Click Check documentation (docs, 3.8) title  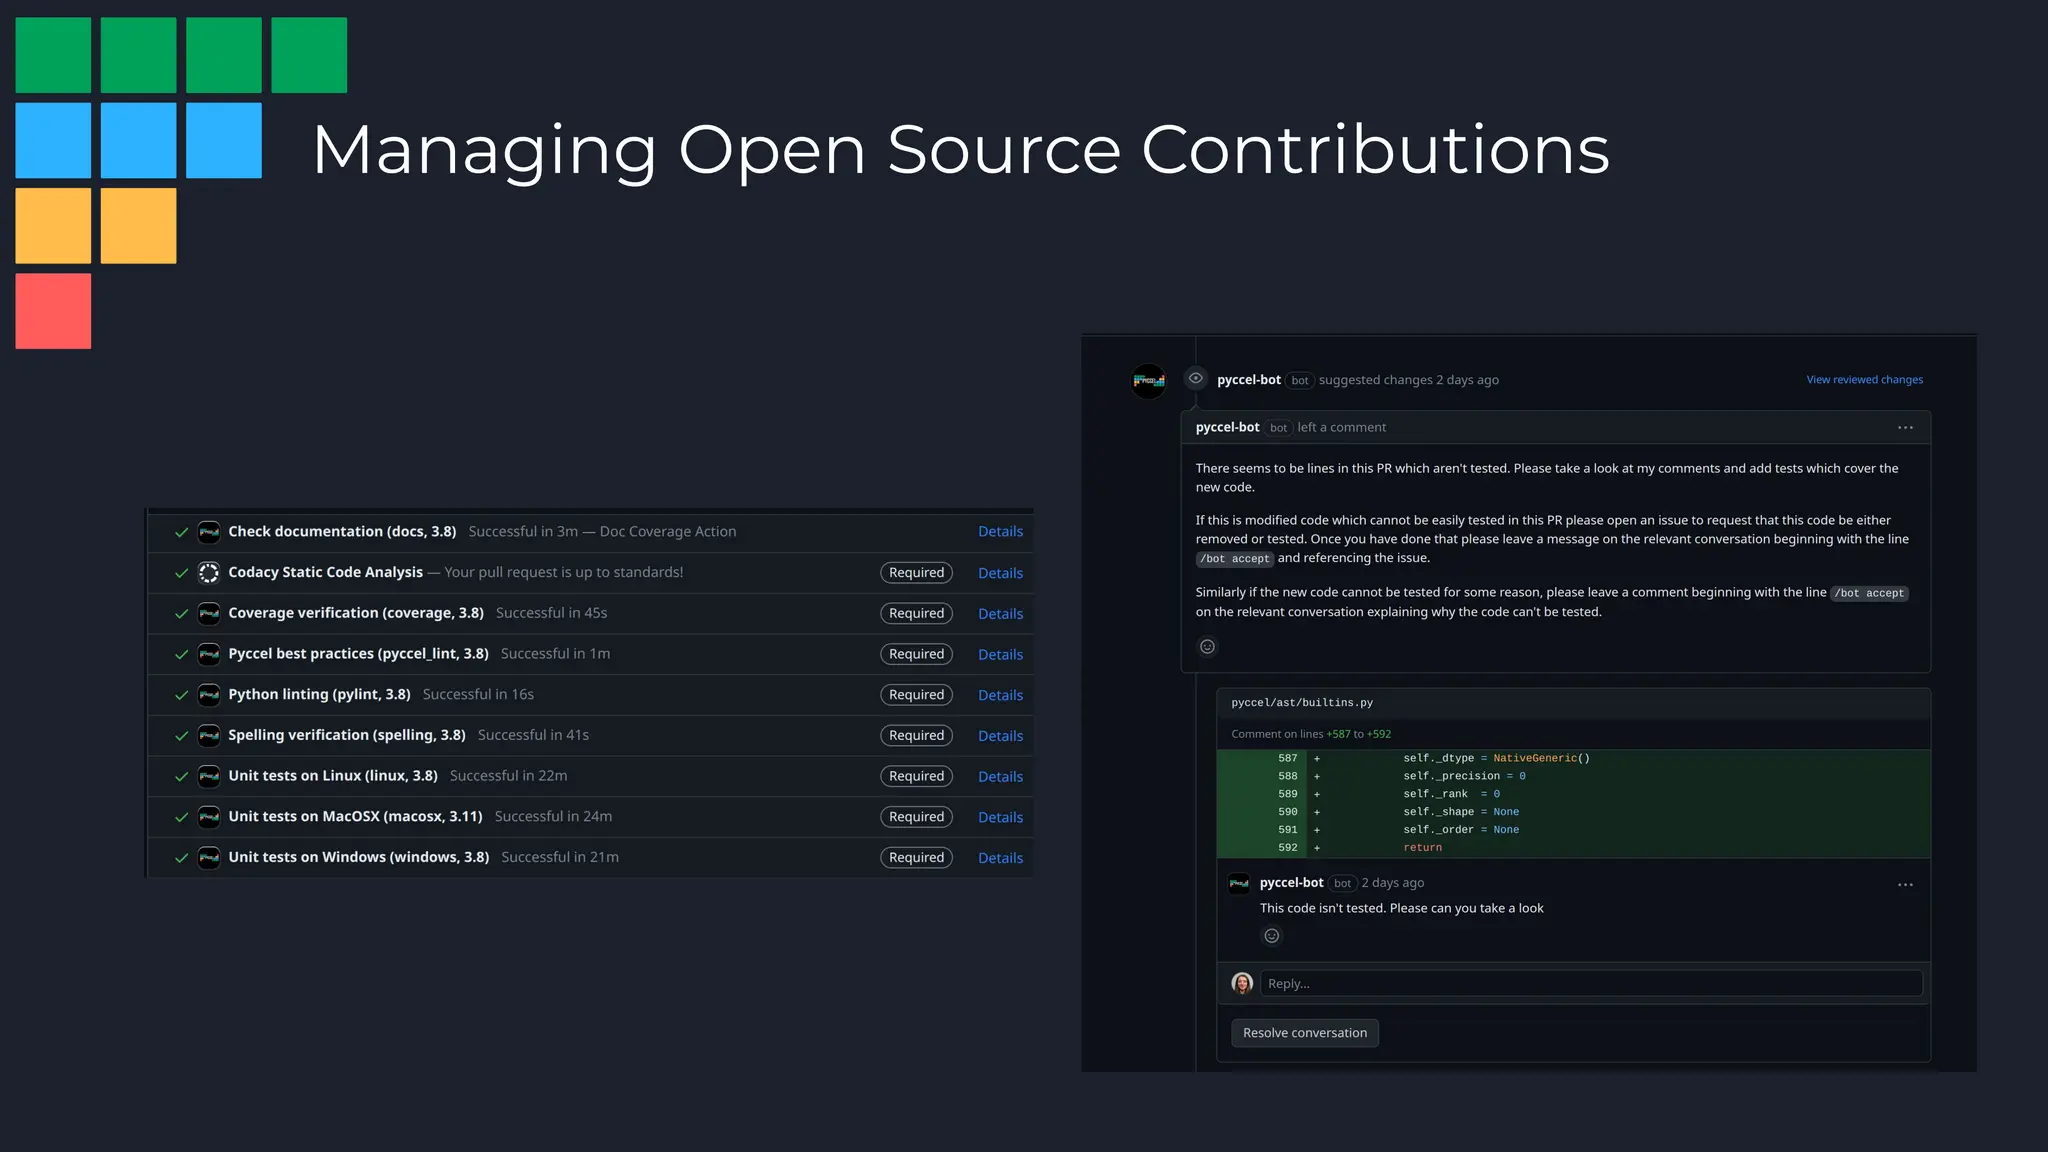click(x=342, y=532)
